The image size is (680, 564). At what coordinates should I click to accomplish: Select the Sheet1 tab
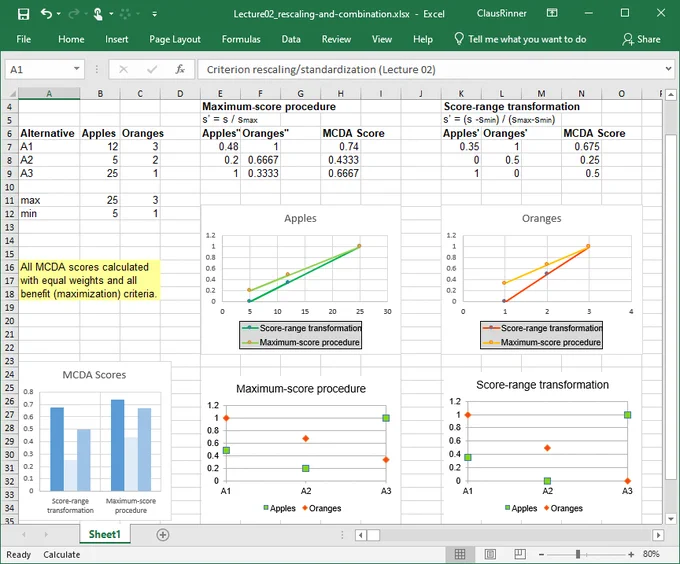point(105,535)
